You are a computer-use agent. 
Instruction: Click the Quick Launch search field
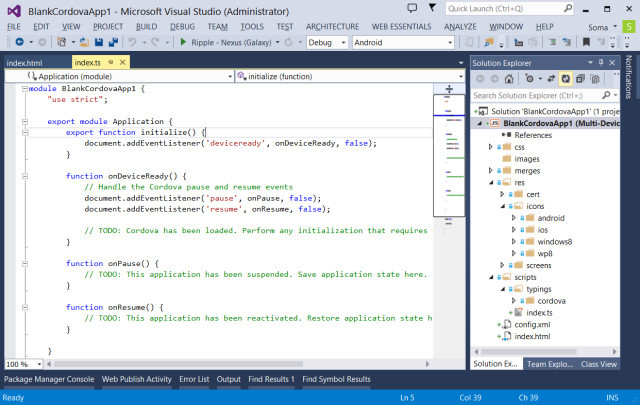coord(505,9)
